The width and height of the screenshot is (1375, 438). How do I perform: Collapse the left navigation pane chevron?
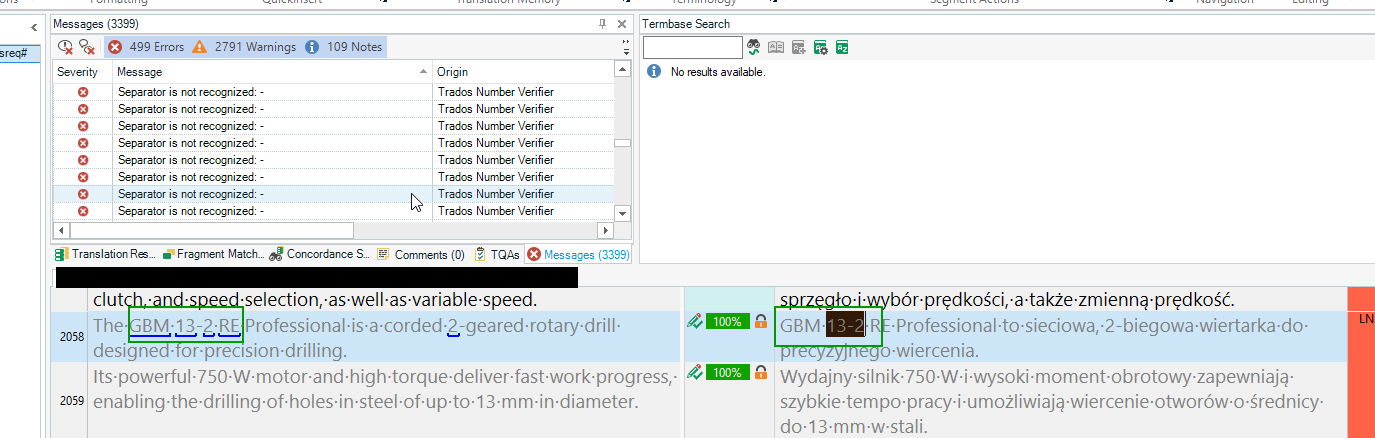coord(35,27)
